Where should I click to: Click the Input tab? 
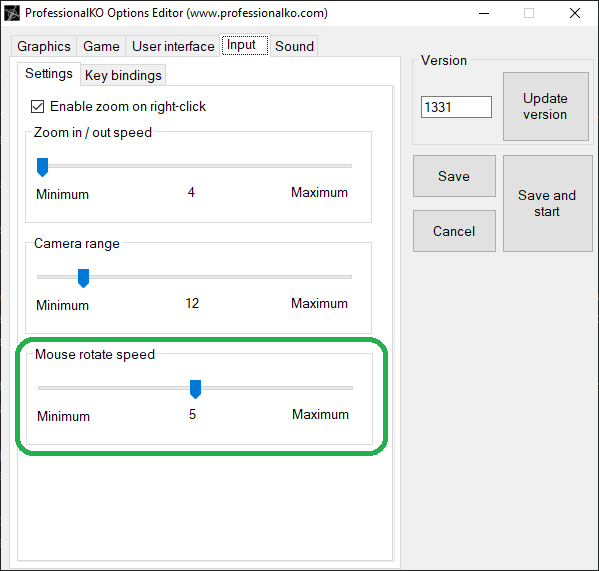tap(245, 45)
